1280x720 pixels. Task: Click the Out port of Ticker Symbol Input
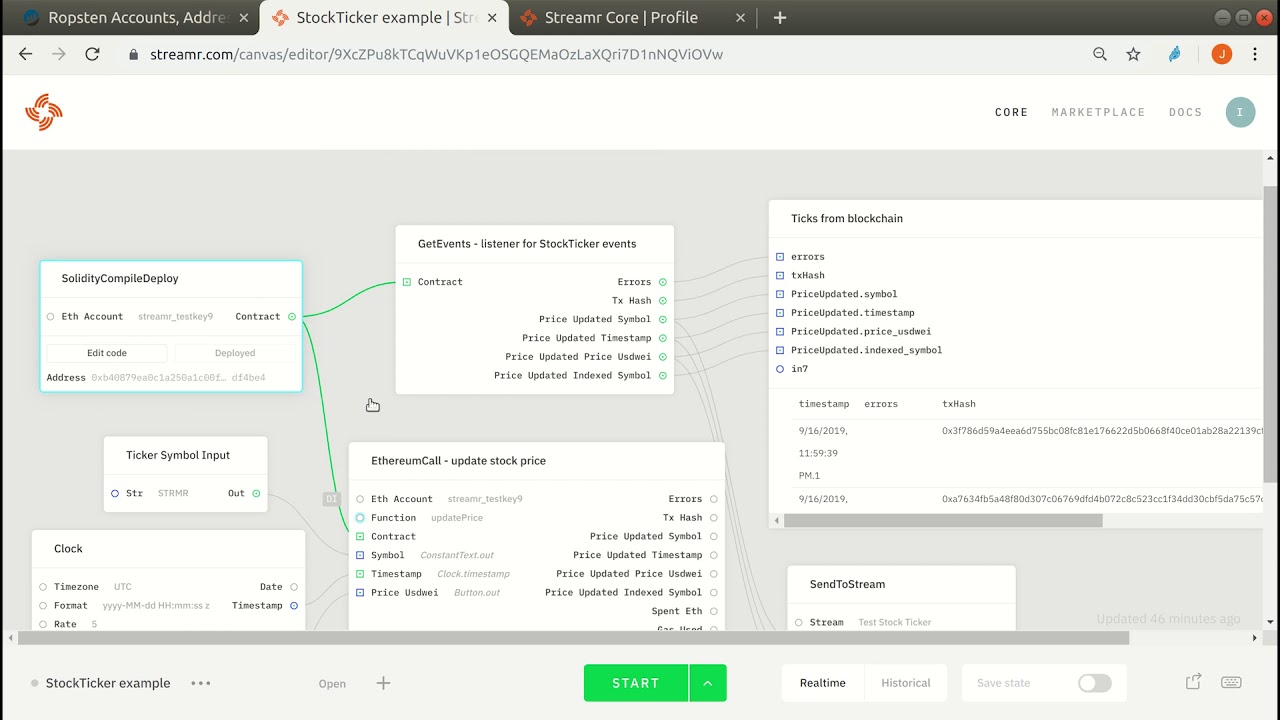(x=257, y=493)
